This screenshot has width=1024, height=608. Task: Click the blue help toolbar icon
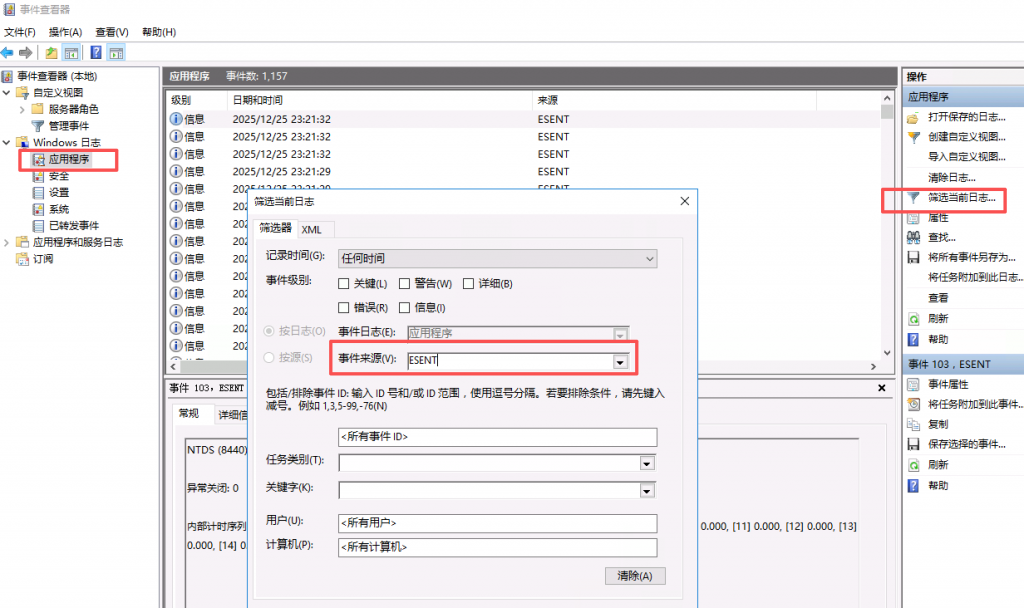[x=96, y=53]
